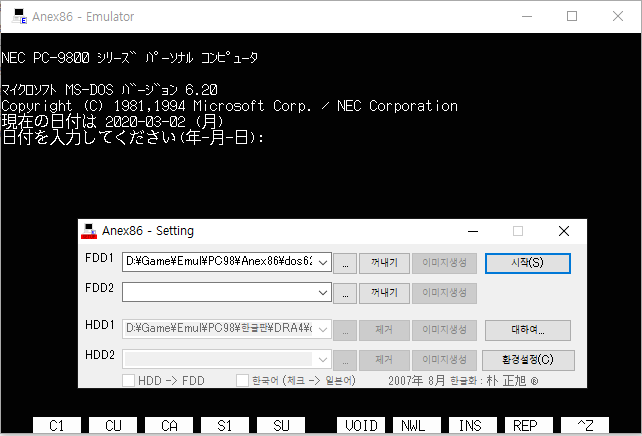This screenshot has width=642, height=436.
Task: Open the 대하여... about dialog
Action: click(x=528, y=330)
